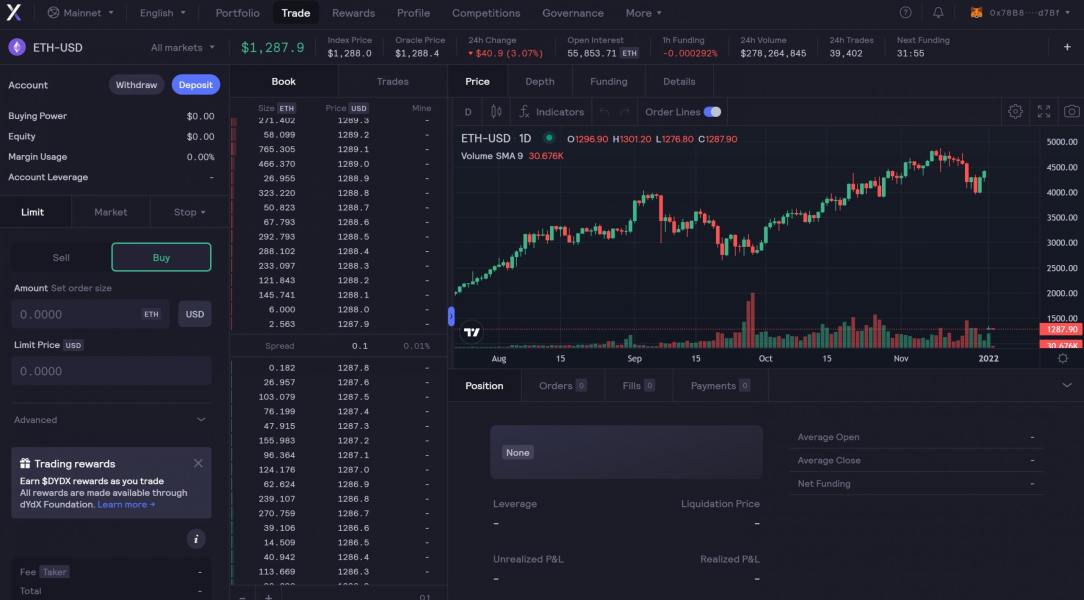Click the order book zoom in plus icon
The image size is (1084, 600).
point(268,597)
